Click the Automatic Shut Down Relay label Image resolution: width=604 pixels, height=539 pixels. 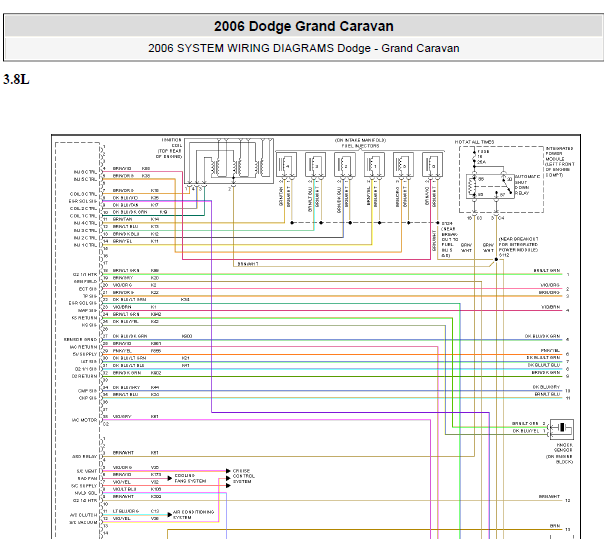click(527, 185)
